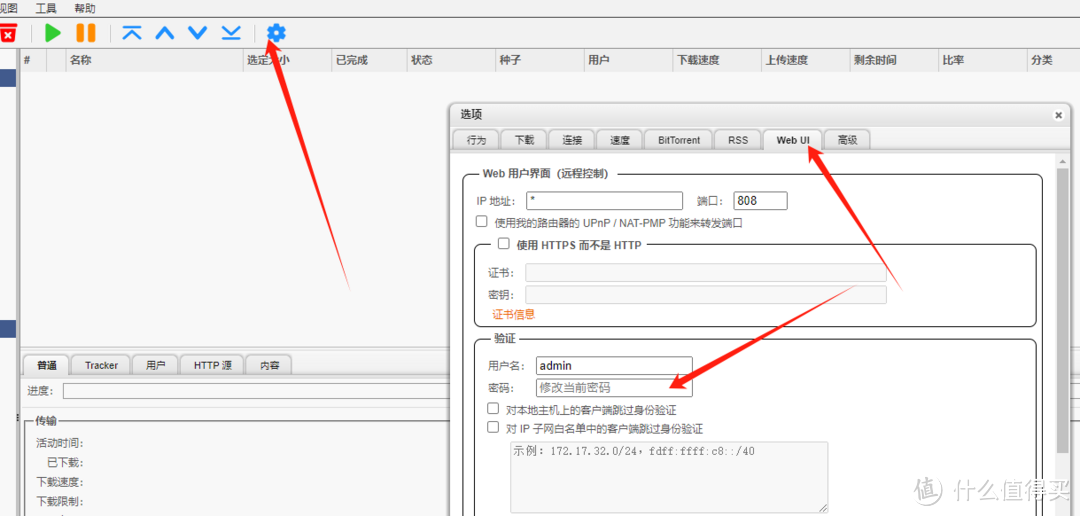
Task: Move torrent up in queue
Action: point(165,32)
